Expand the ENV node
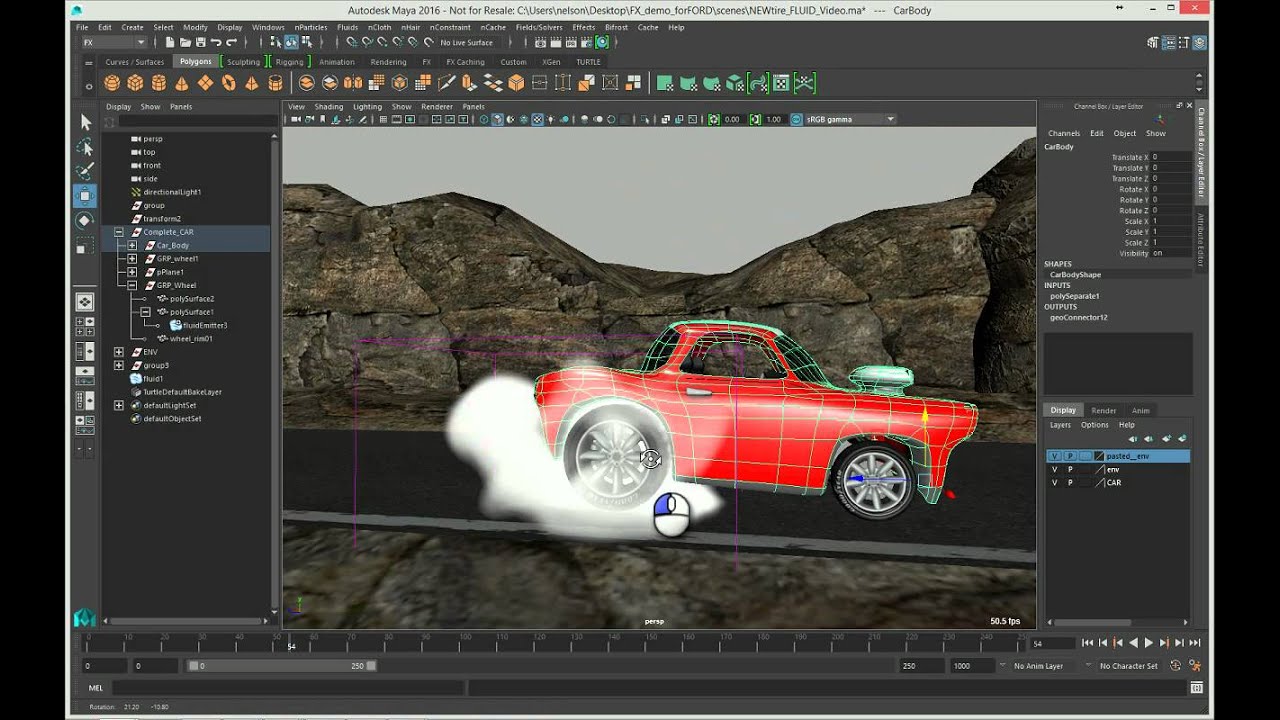1280x720 pixels. point(119,352)
